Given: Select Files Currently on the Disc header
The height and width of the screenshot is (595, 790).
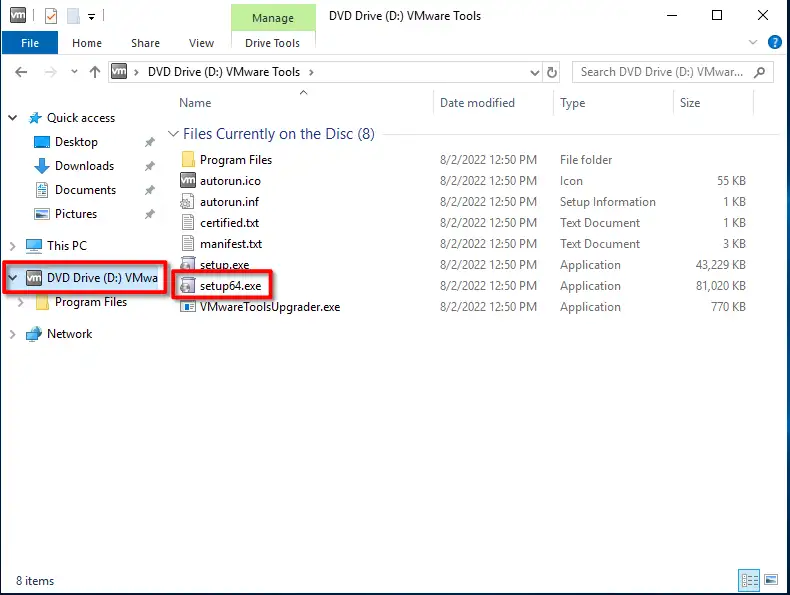Looking at the screenshot, I should point(279,134).
